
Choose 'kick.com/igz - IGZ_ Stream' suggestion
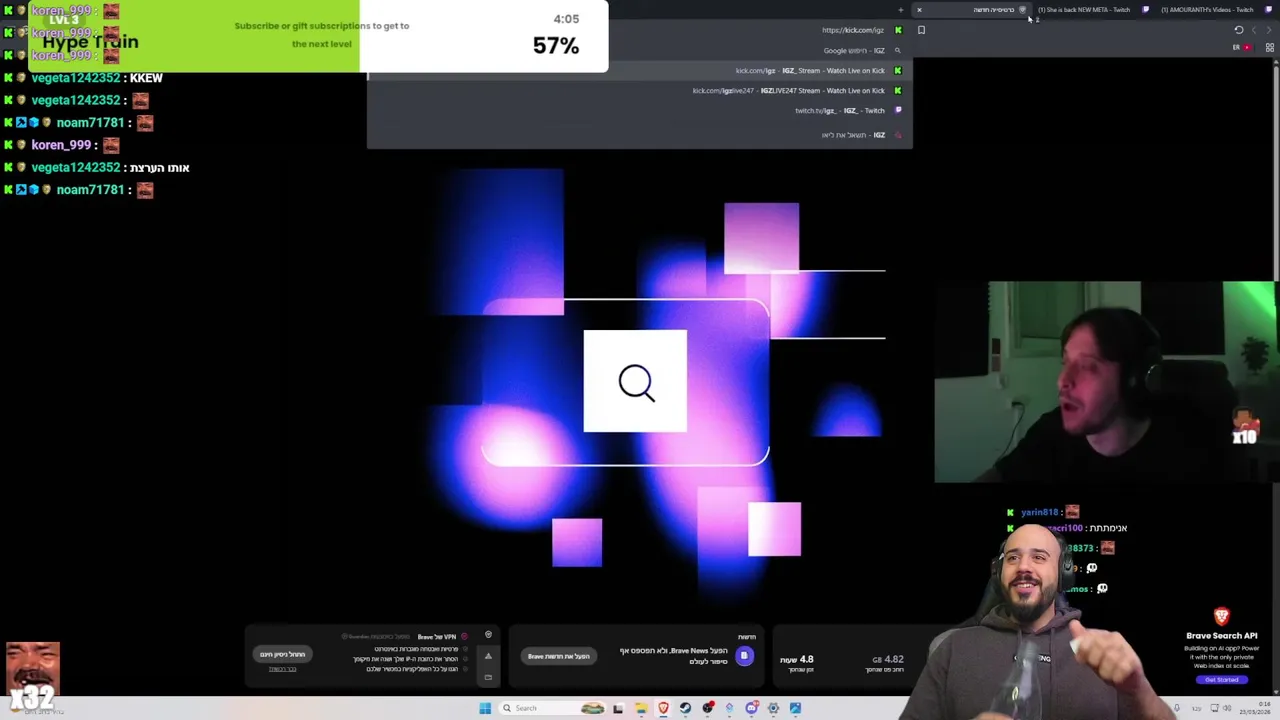640,70
